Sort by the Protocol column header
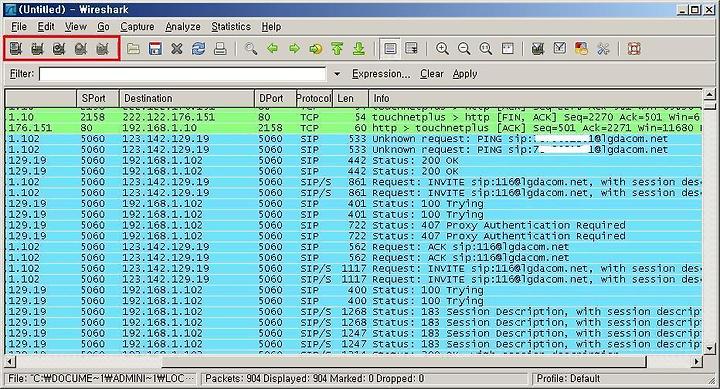Screen dimensions: 720x389 coord(314,98)
